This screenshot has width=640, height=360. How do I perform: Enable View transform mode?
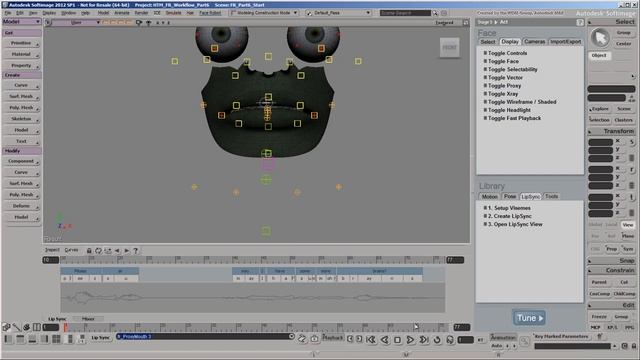coord(628,225)
